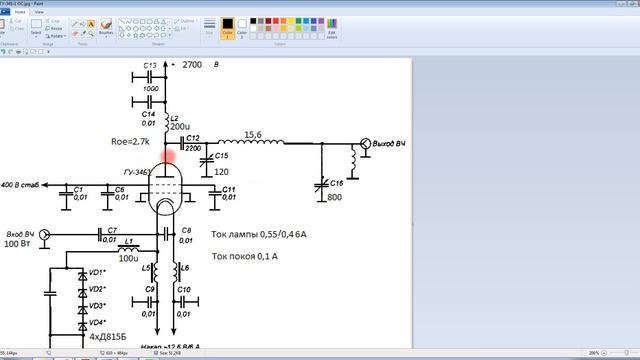Click the 'Выход ВЧ' label on canvas
The height and width of the screenshot is (360, 640).
tap(389, 144)
